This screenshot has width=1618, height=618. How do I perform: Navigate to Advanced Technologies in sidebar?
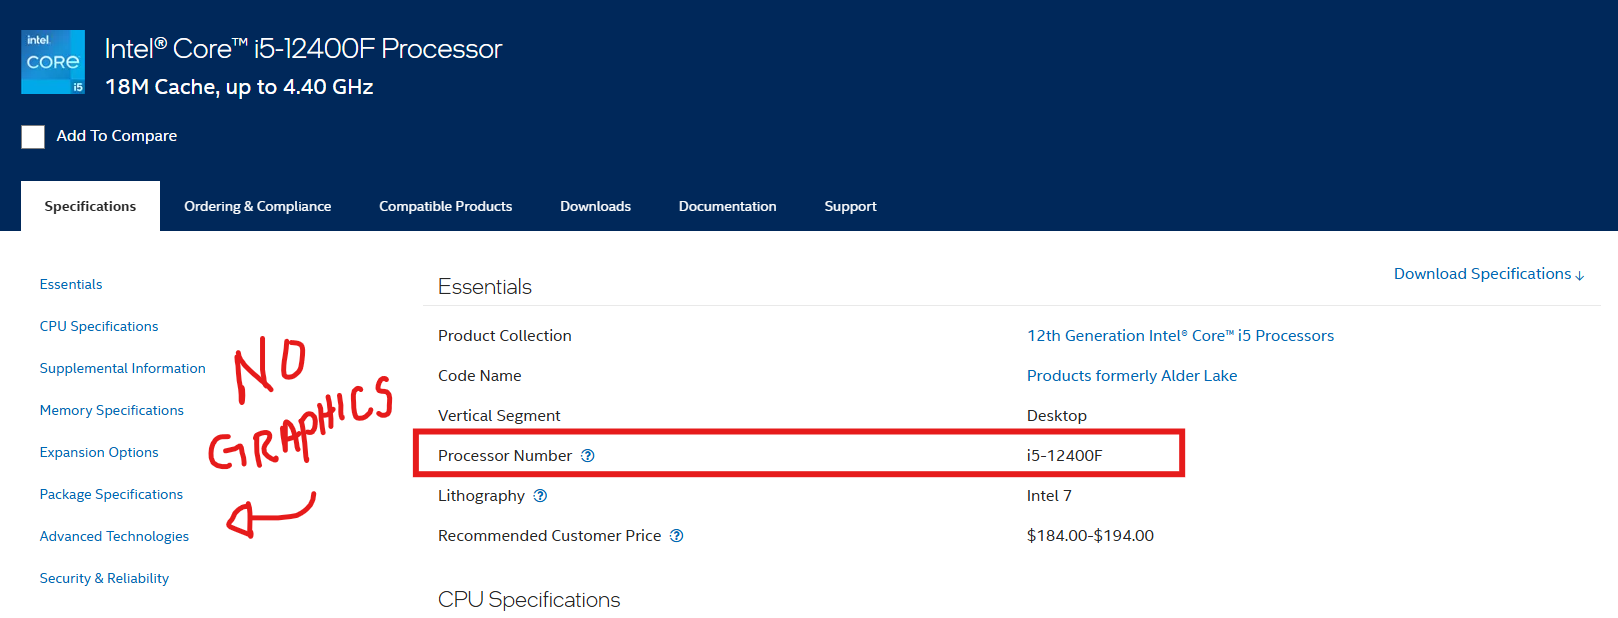tap(114, 536)
